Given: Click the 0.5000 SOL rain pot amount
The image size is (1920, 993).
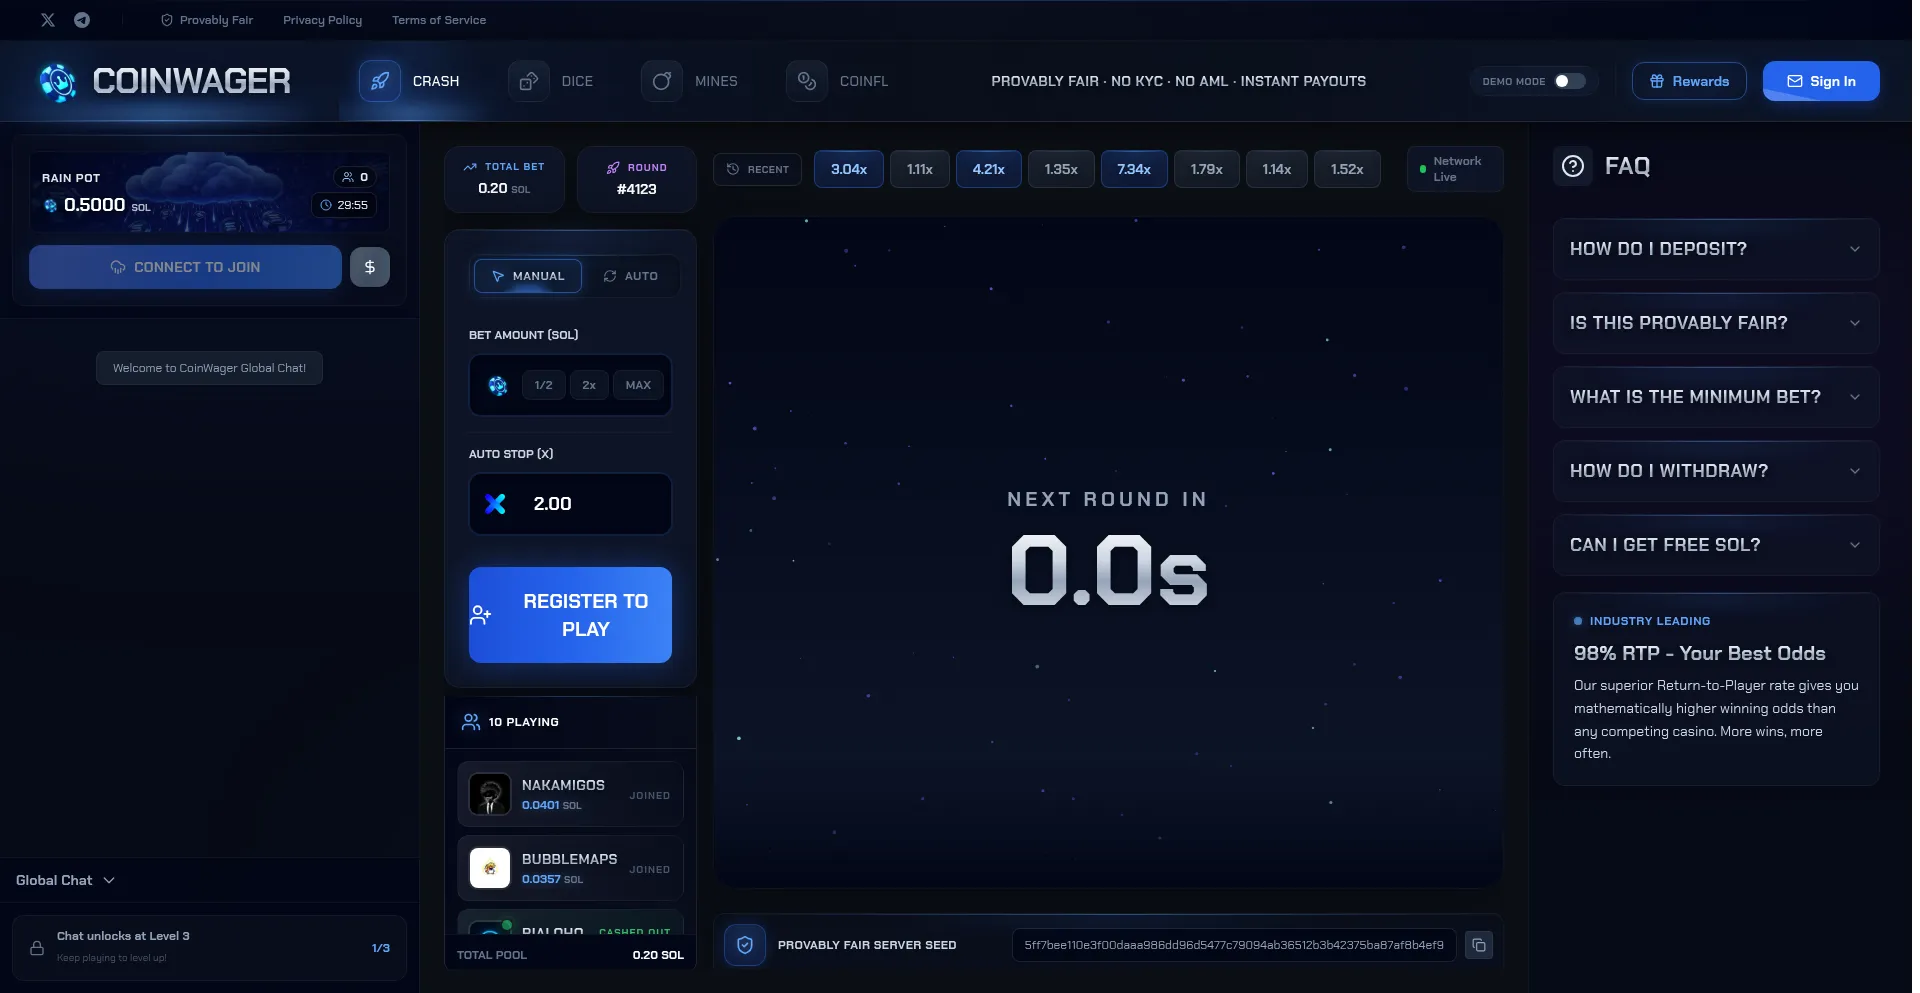Looking at the screenshot, I should coord(97,205).
